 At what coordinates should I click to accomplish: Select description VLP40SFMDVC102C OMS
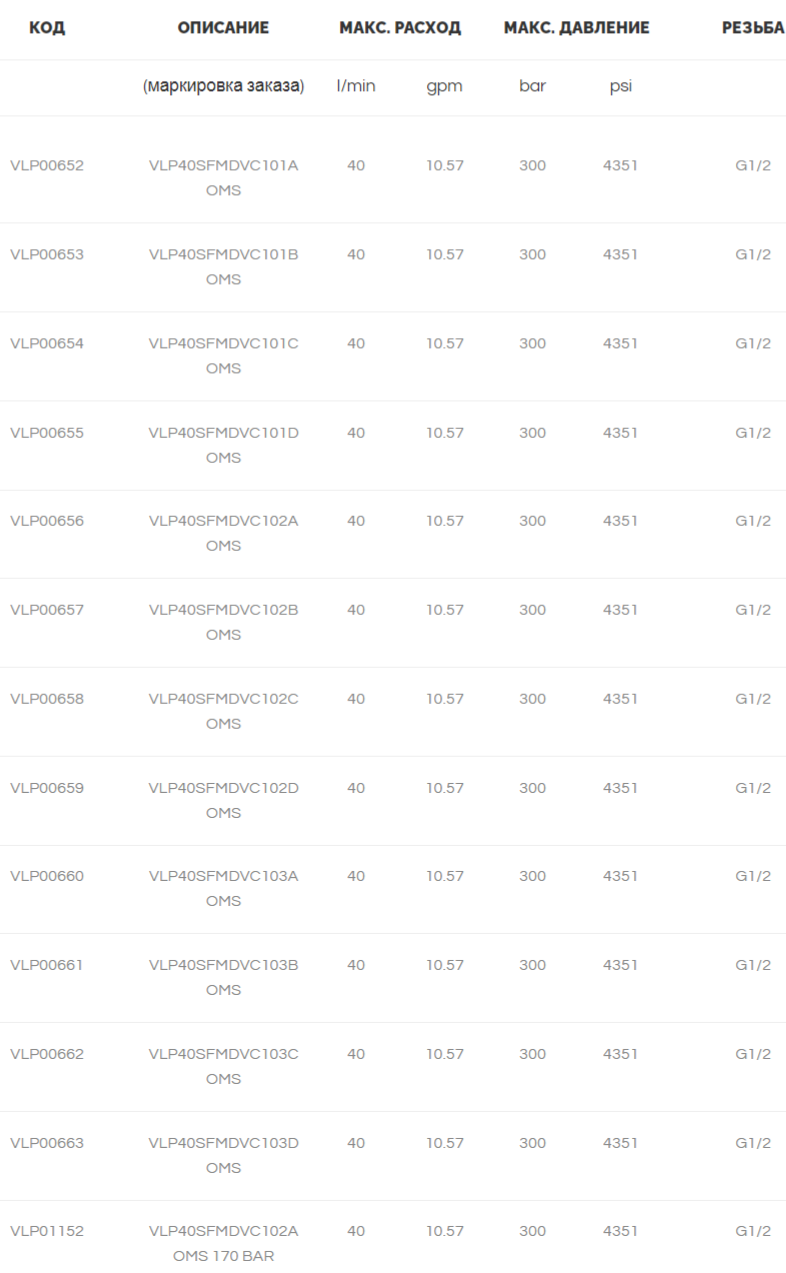pos(223,711)
